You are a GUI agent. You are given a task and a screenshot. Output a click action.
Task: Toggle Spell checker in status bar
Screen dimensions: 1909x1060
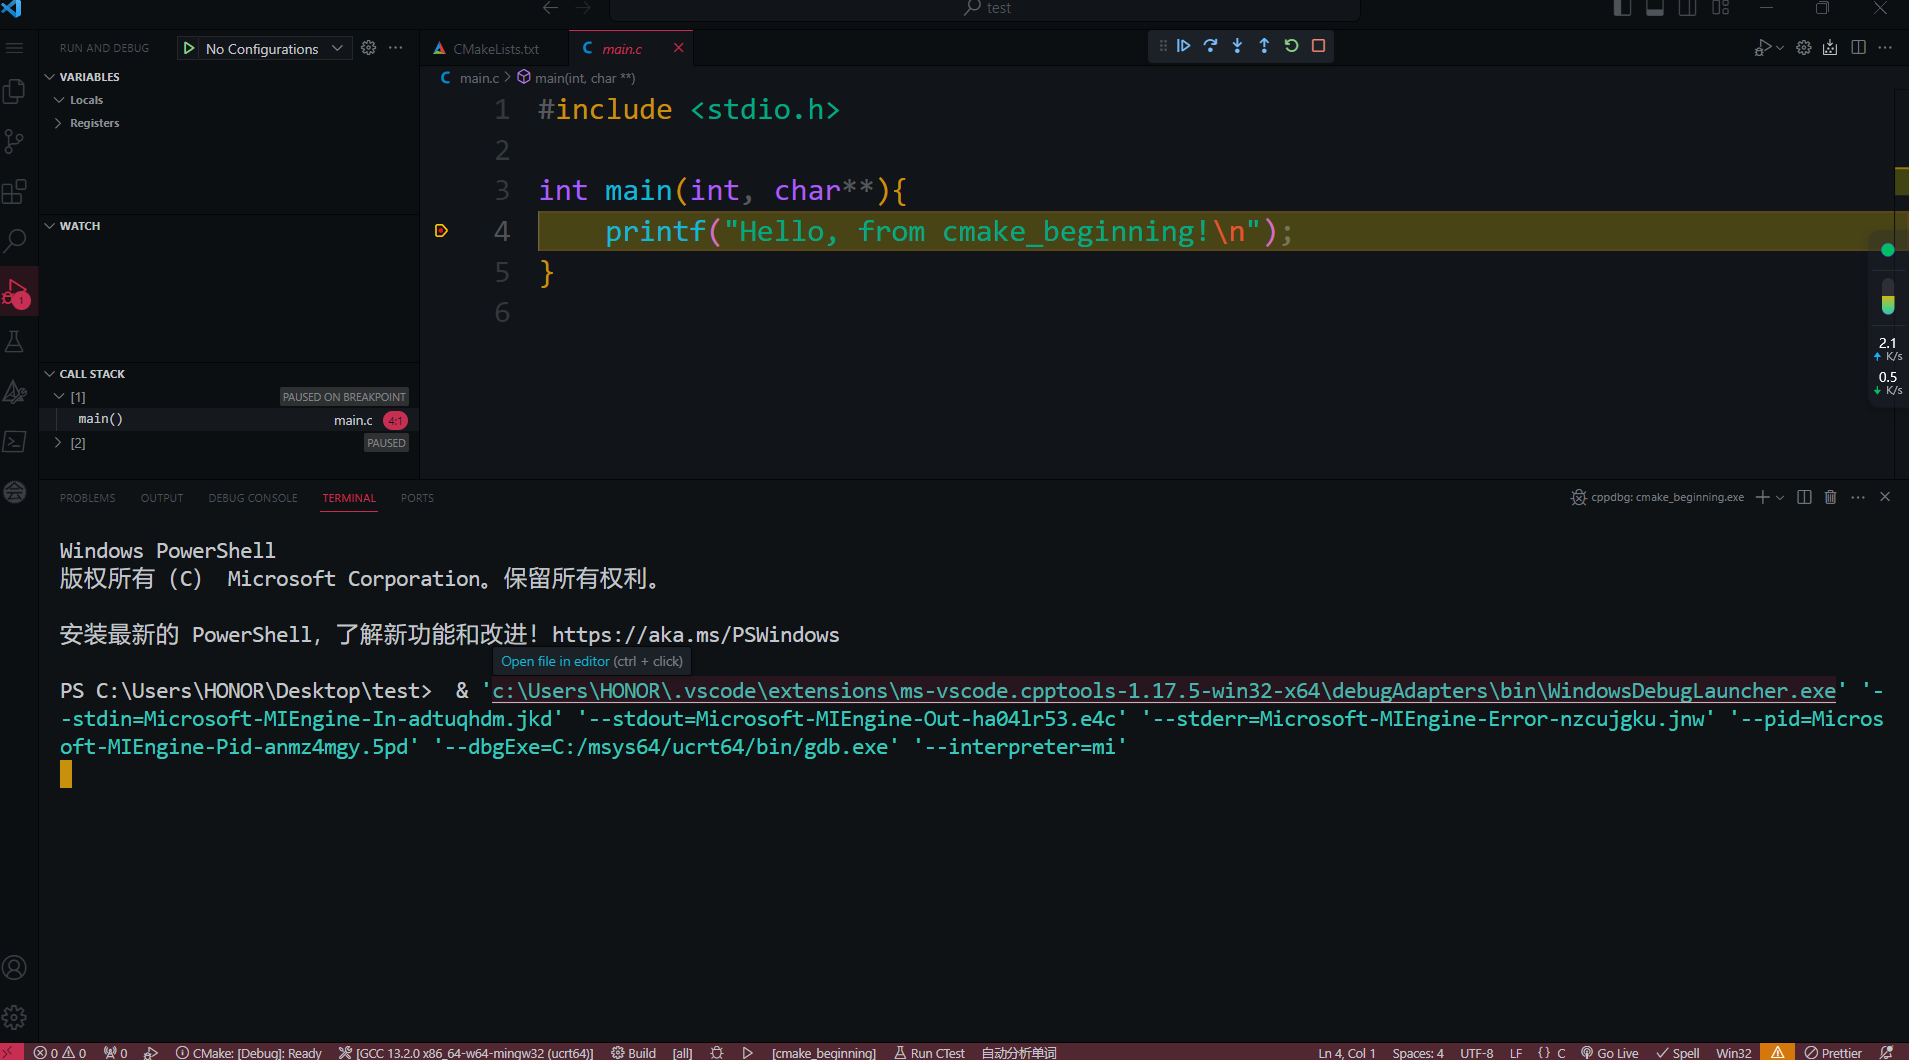coord(1677,1053)
